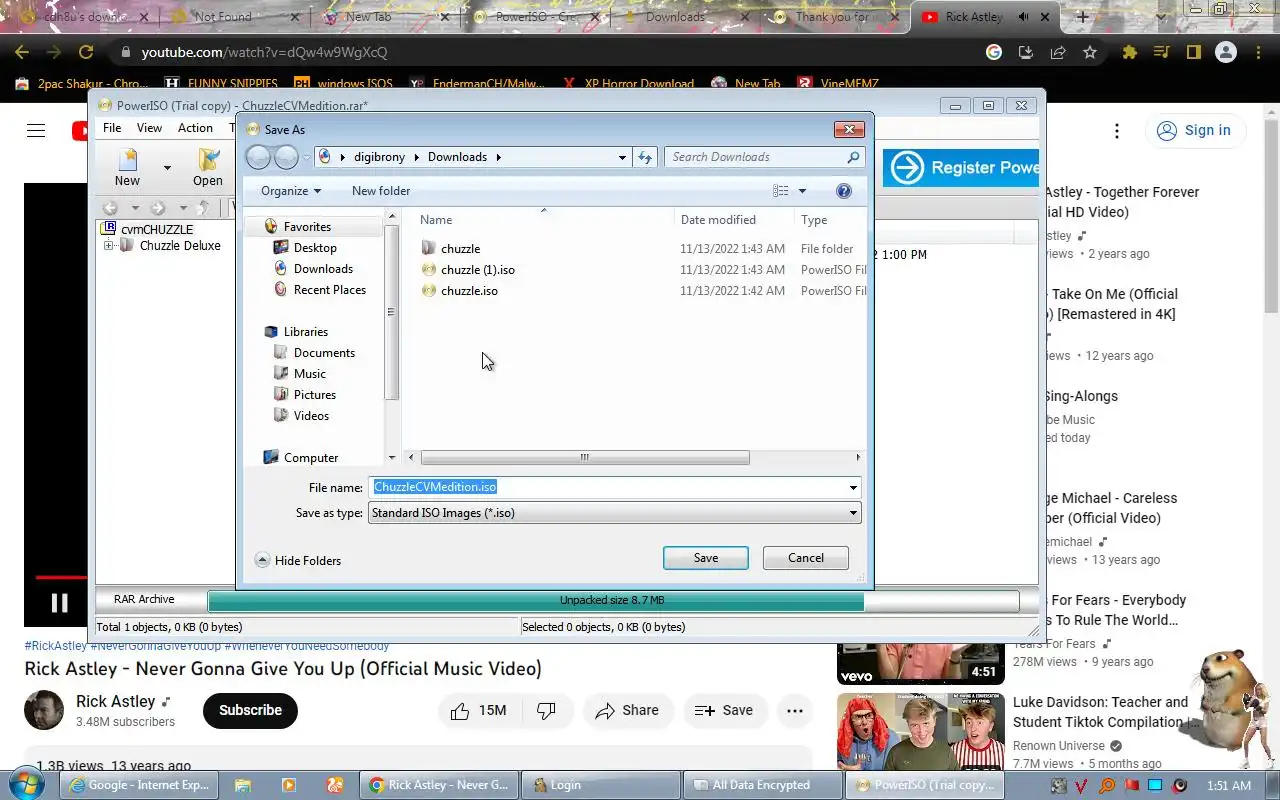1280x800 pixels.
Task: Click the refresh icon beside address bar
Action: [x=645, y=157]
